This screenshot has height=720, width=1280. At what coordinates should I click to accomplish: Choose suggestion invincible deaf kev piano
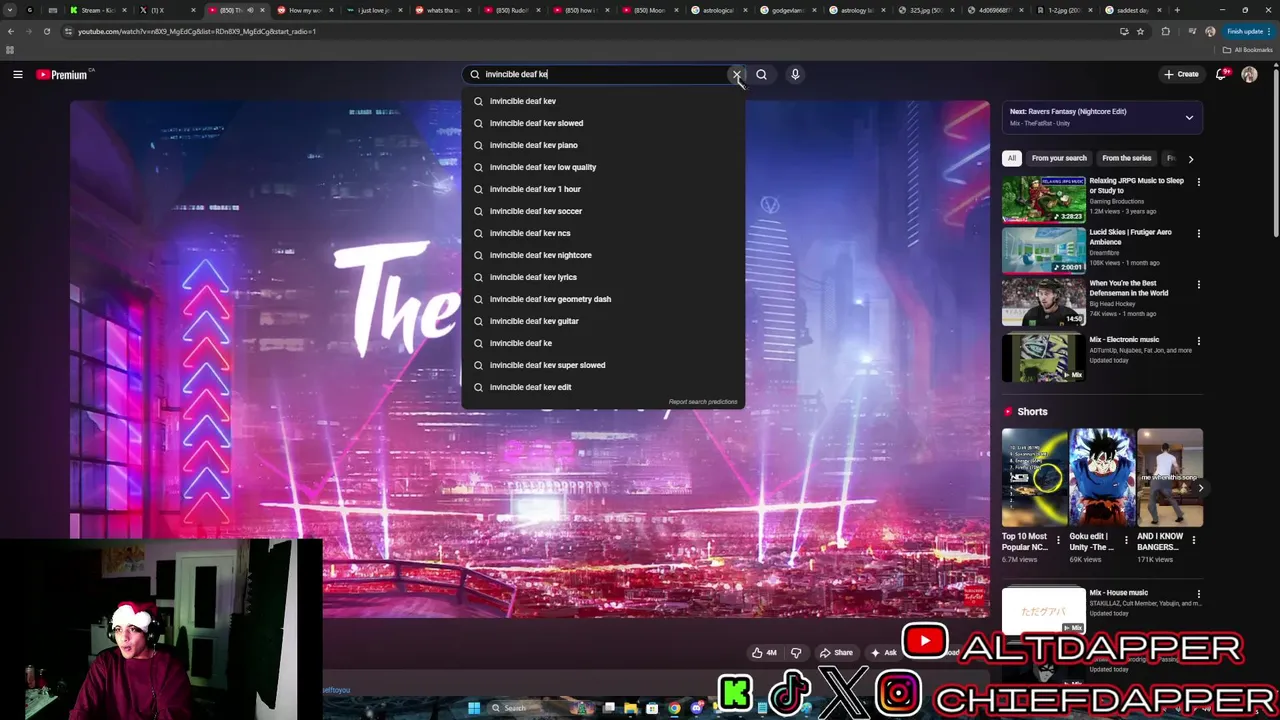coord(603,145)
